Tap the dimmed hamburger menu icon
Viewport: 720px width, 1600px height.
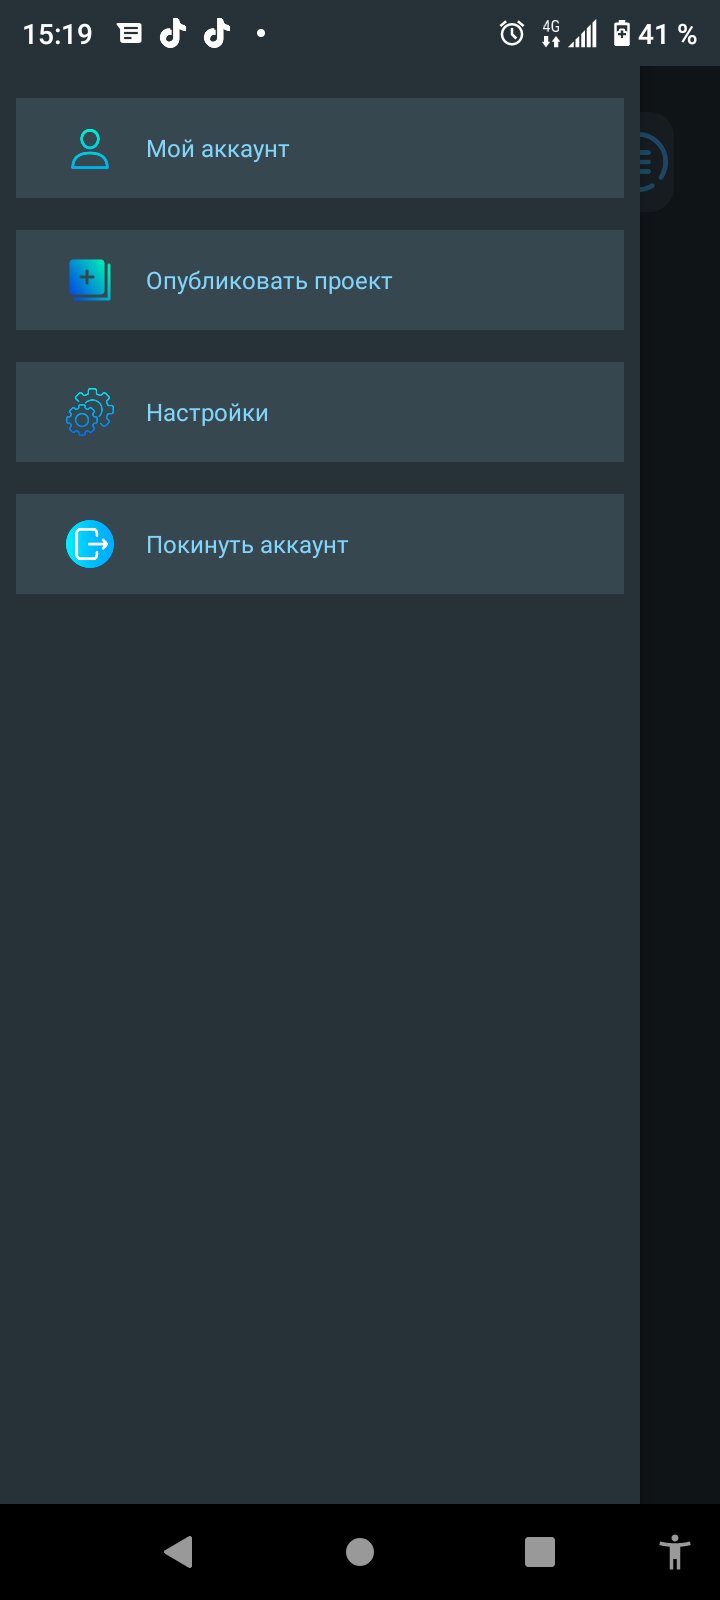(653, 161)
